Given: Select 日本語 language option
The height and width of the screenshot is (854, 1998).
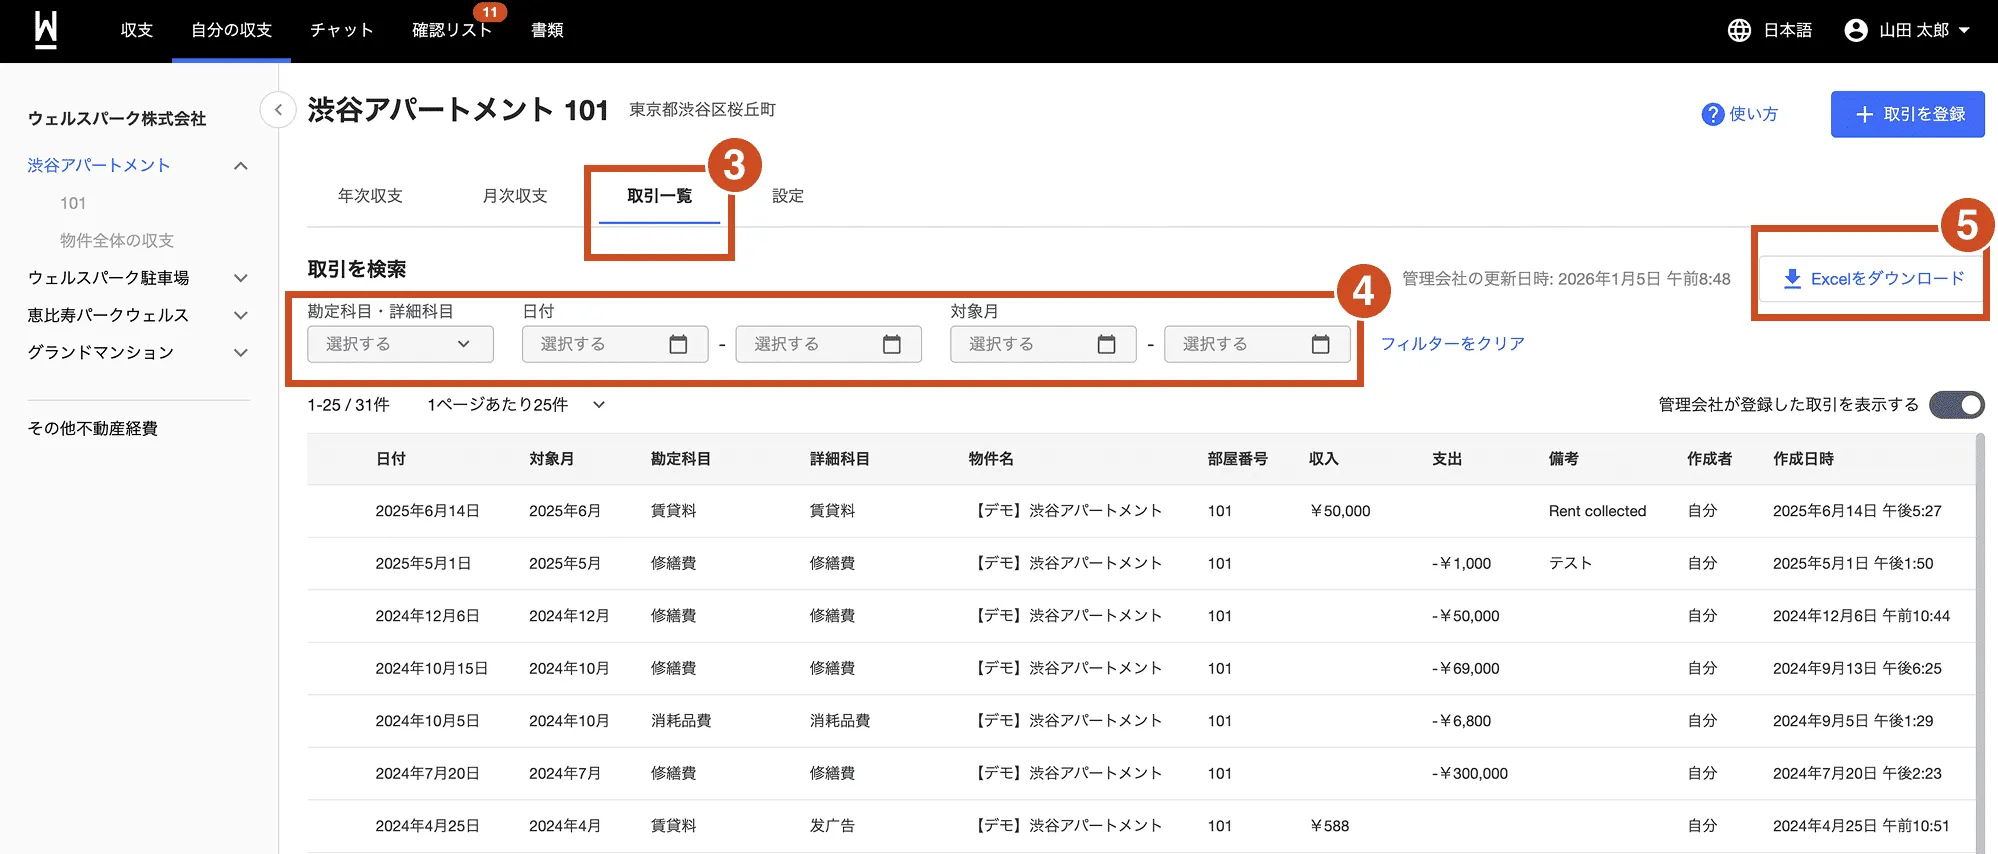Looking at the screenshot, I should pos(1787,30).
